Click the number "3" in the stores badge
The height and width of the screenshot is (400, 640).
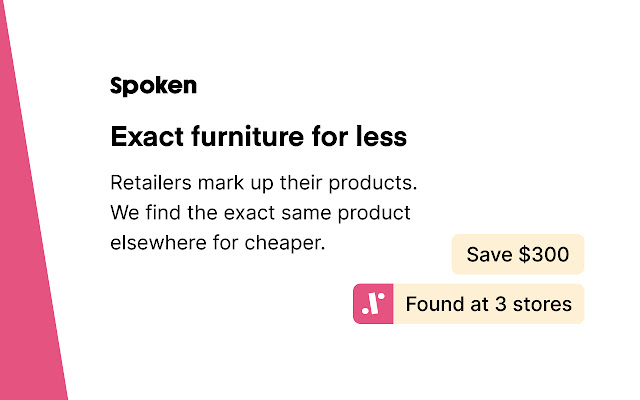coord(500,304)
